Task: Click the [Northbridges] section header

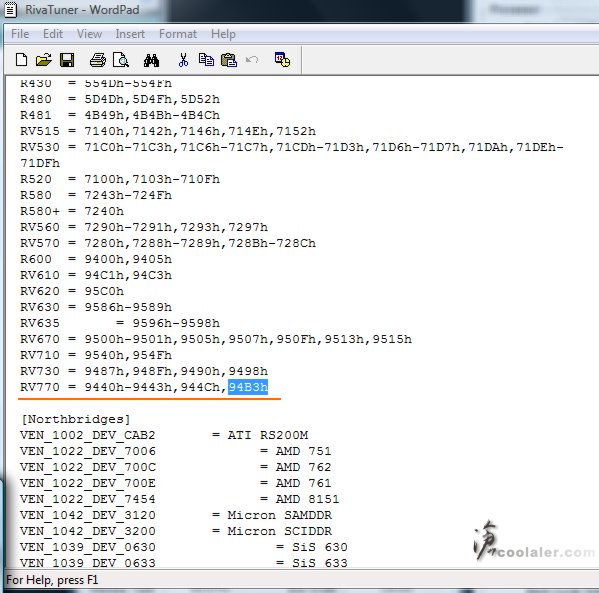Action: (x=76, y=420)
